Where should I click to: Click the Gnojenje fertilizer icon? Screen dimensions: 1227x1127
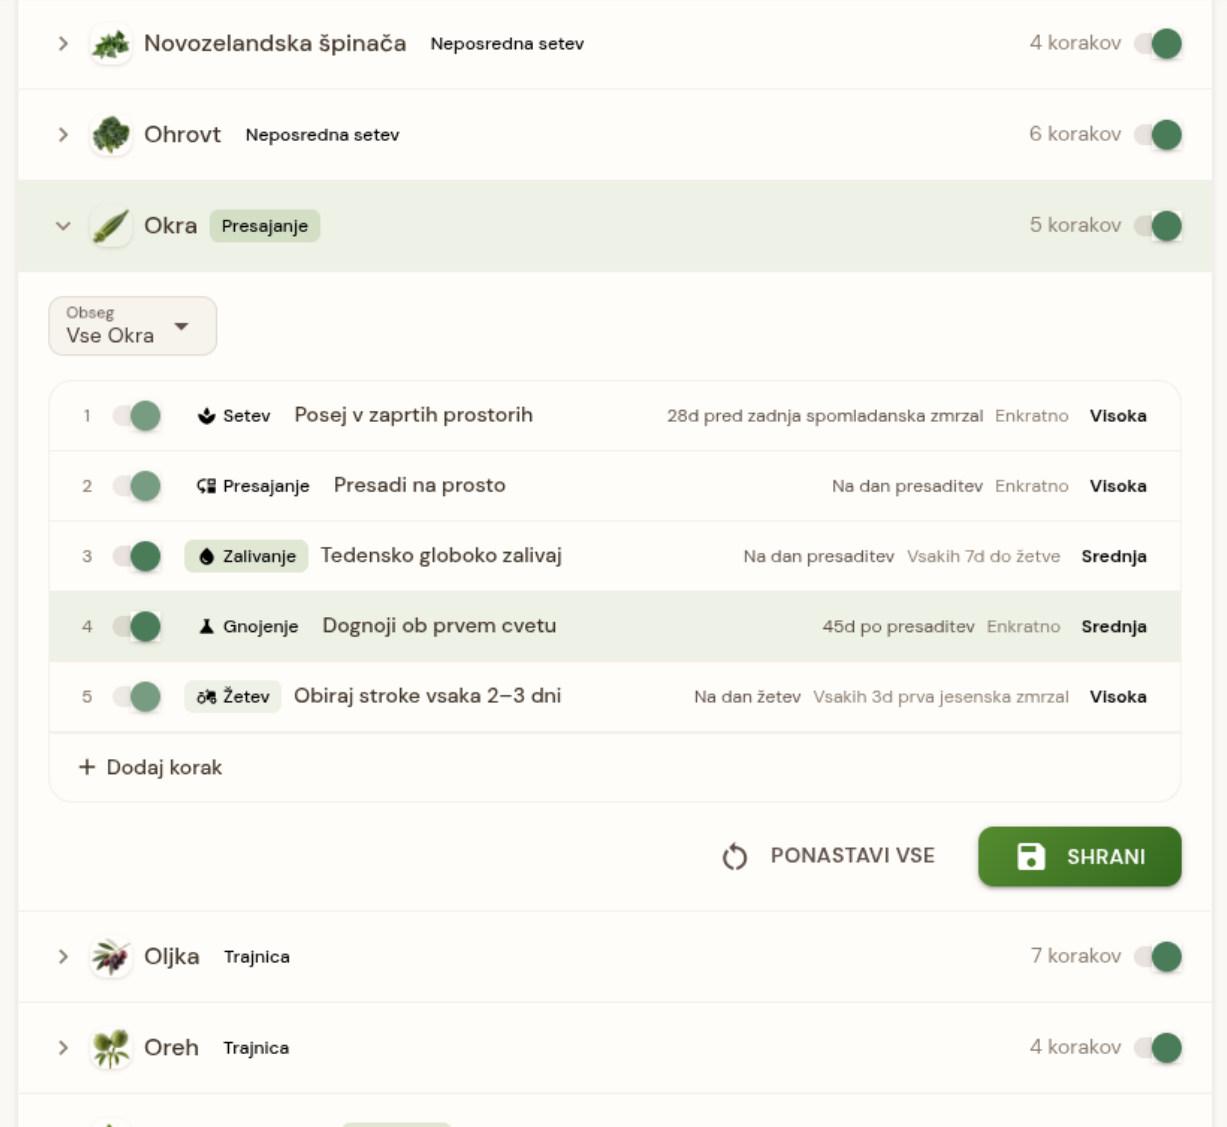click(206, 627)
